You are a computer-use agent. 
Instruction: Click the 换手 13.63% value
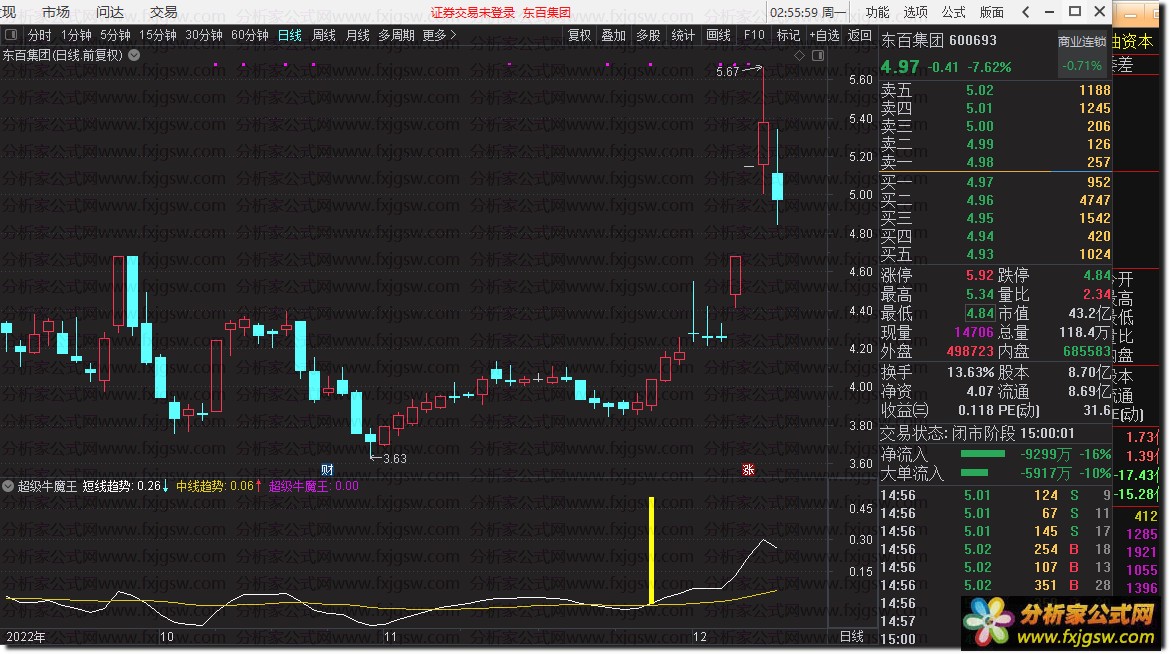pyautogui.click(x=970, y=372)
